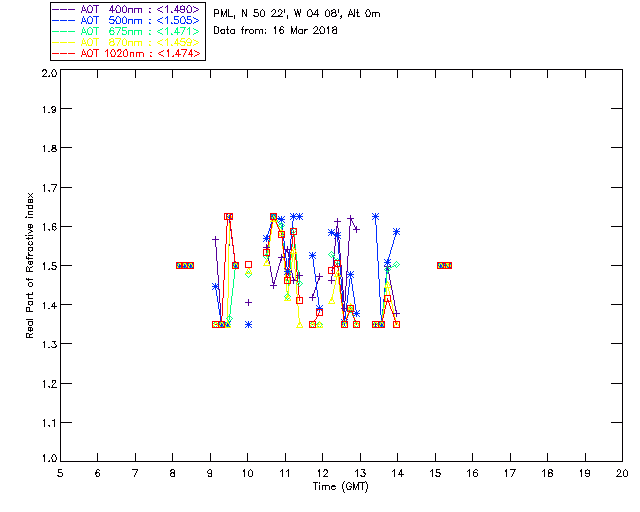The height and width of the screenshot is (512, 640).
Task: Click the blue dashed legend line swatch
Action: tap(64, 20)
